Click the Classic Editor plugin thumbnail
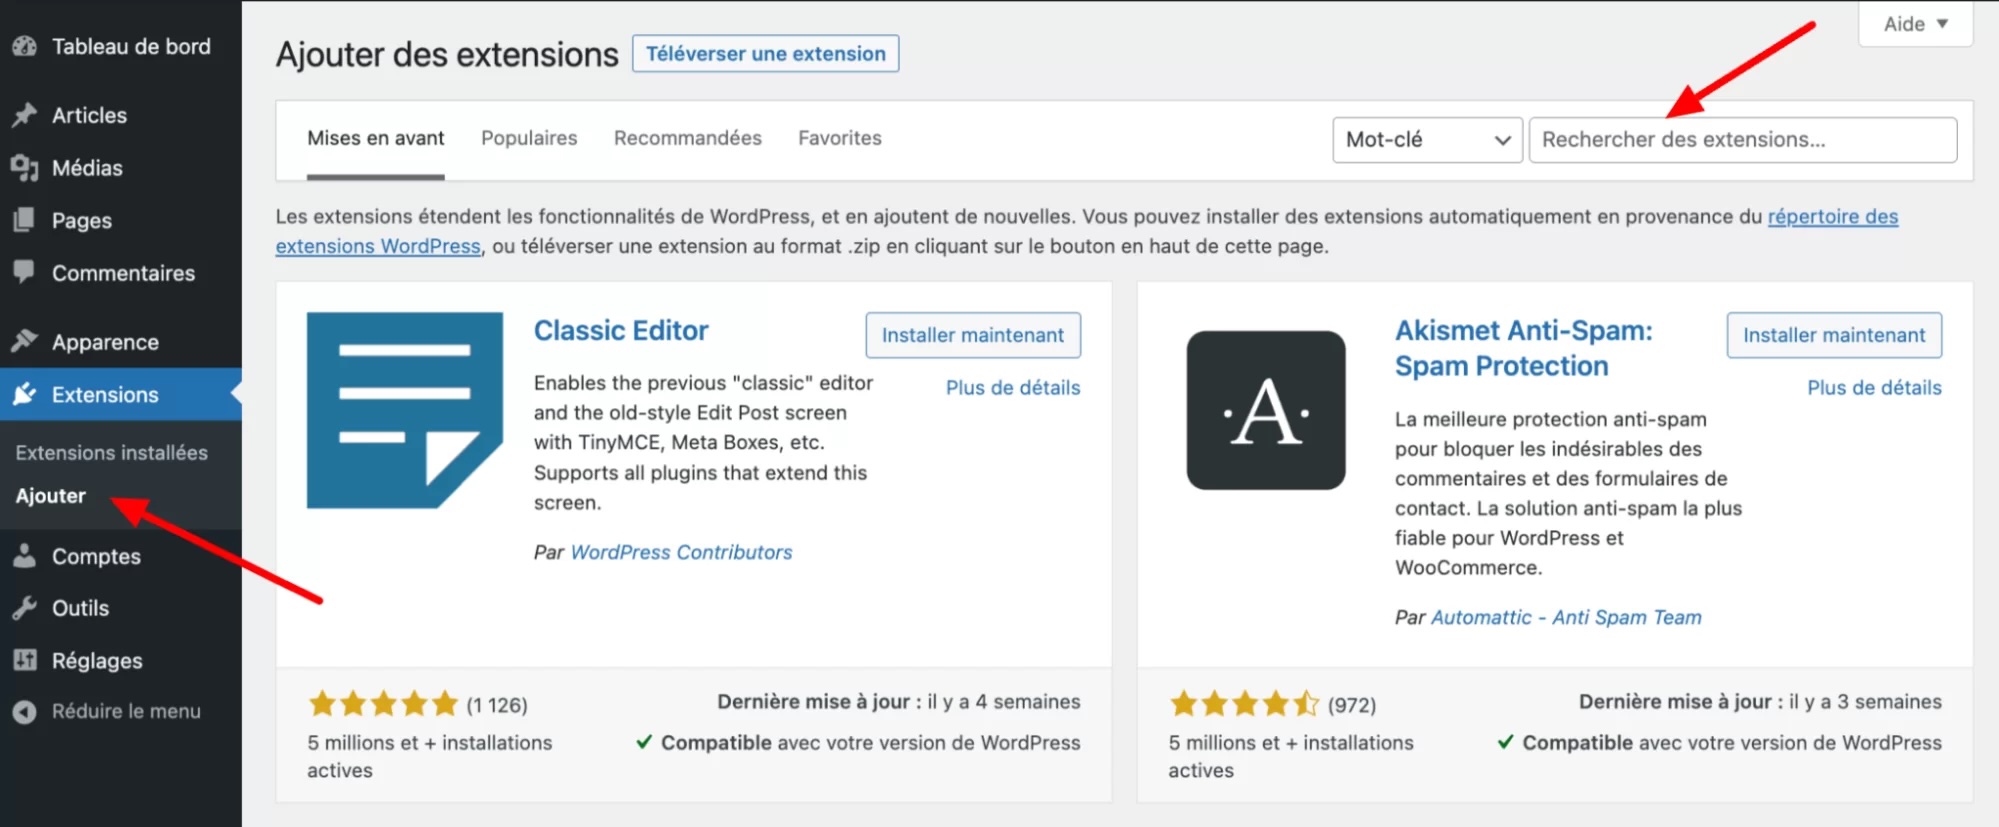Screen dimensions: 1999x827 [x=405, y=410]
